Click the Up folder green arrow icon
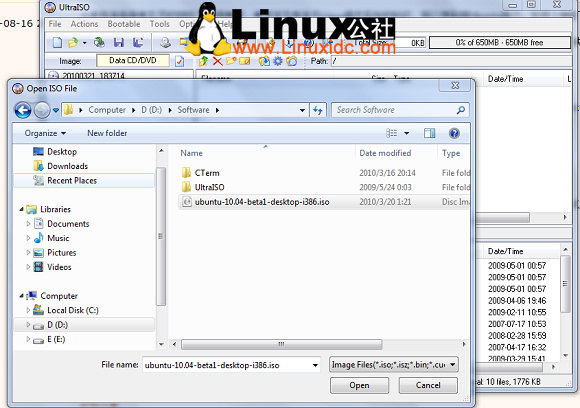 (203, 61)
